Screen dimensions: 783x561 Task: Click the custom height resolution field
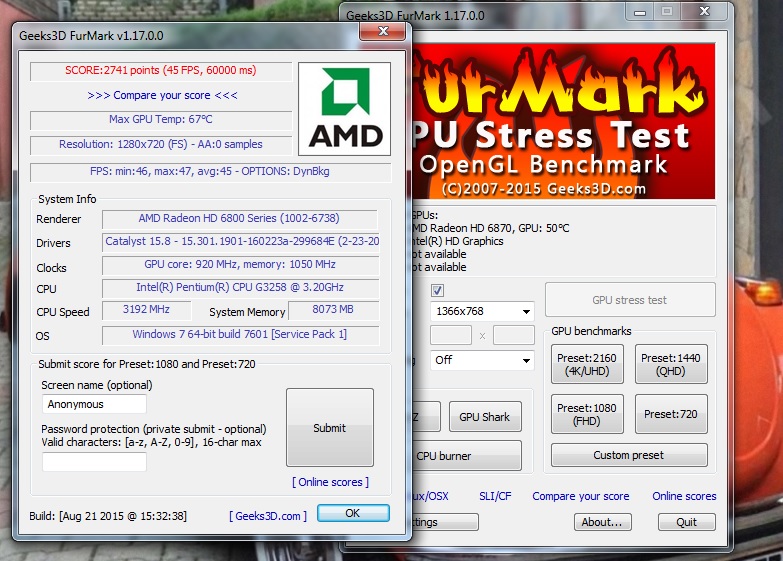click(x=513, y=335)
